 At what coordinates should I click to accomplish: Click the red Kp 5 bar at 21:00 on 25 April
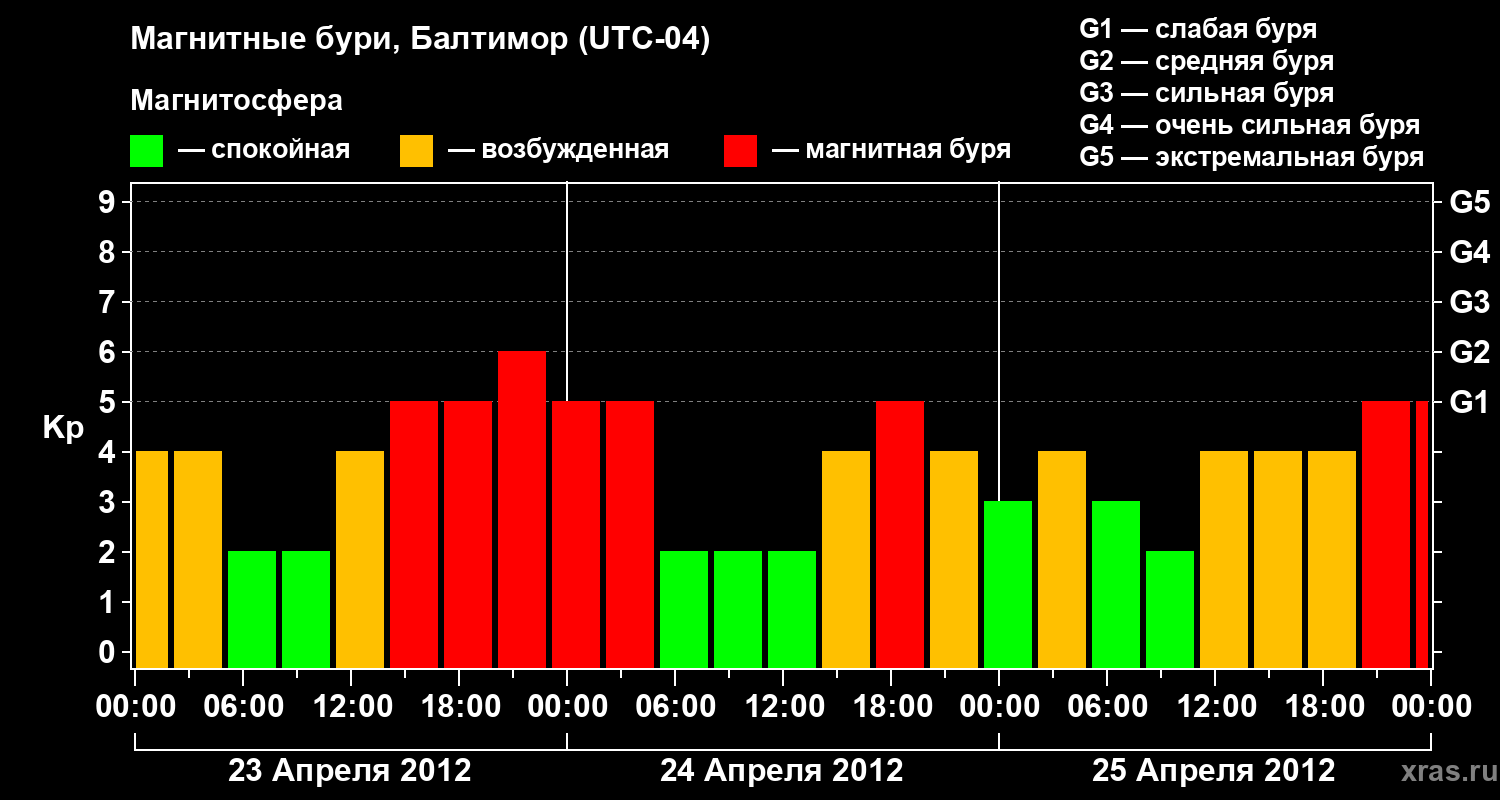click(1386, 534)
